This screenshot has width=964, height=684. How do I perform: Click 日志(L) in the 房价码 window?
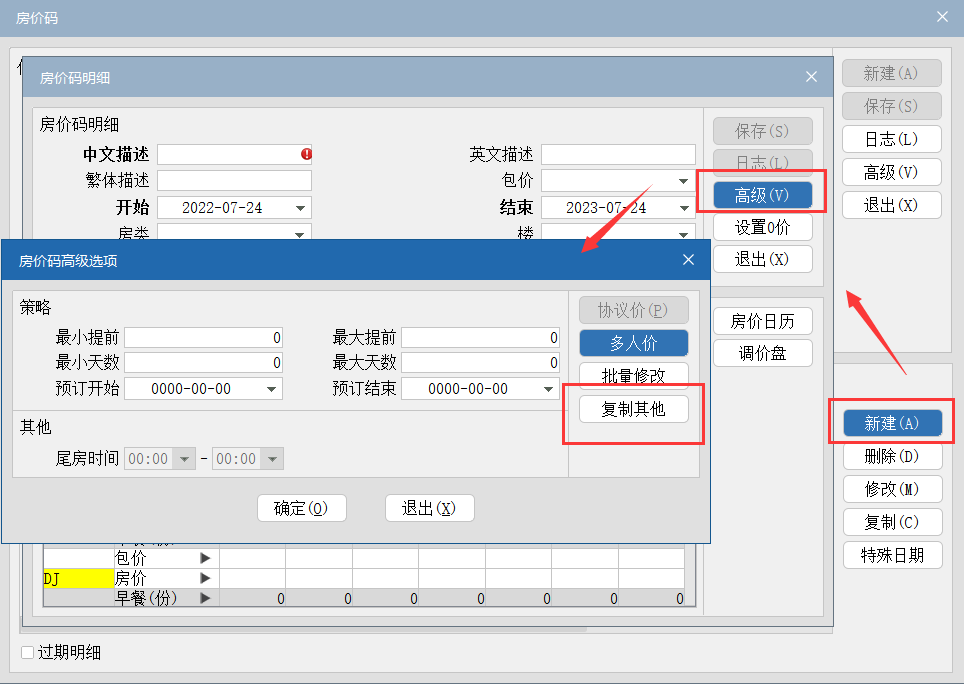click(x=891, y=140)
